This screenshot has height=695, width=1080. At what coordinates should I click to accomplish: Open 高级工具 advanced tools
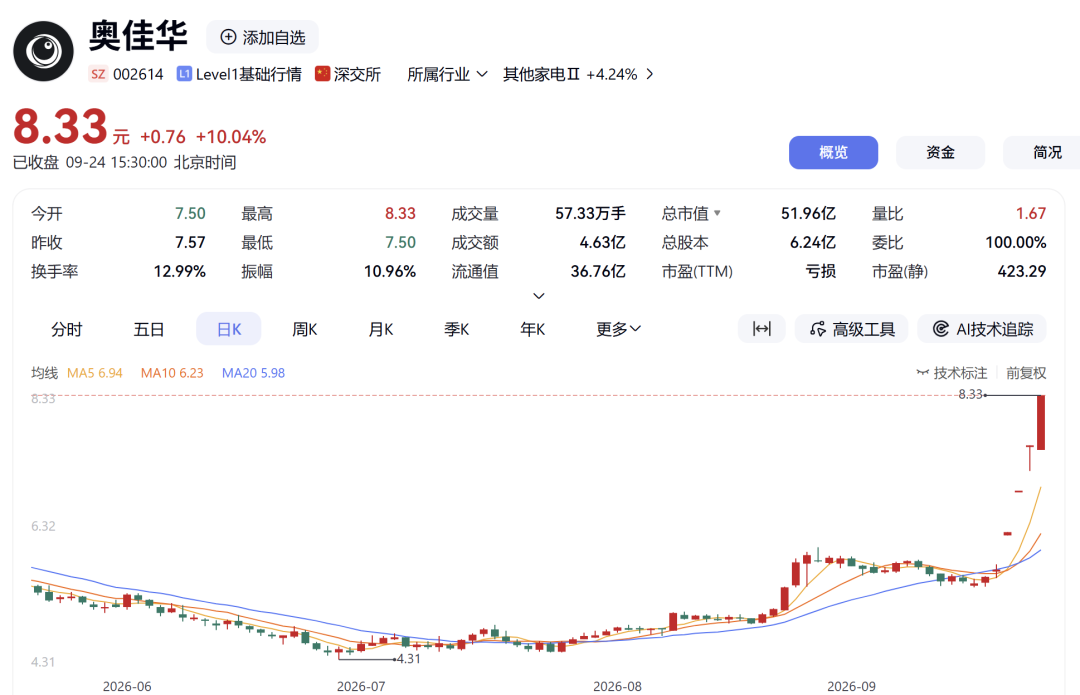click(851, 329)
